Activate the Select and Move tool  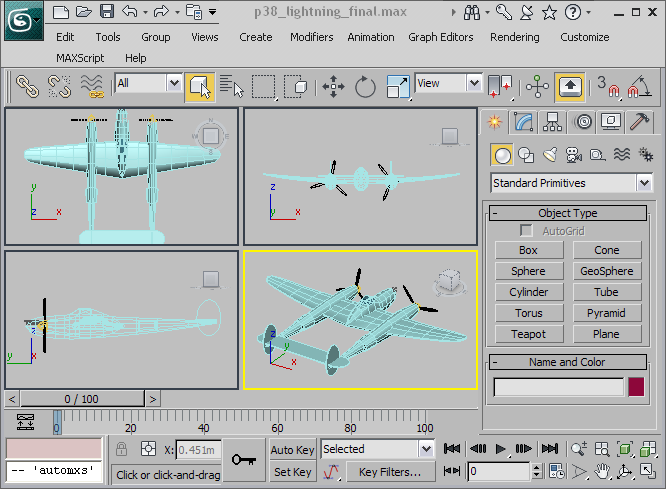coord(333,87)
